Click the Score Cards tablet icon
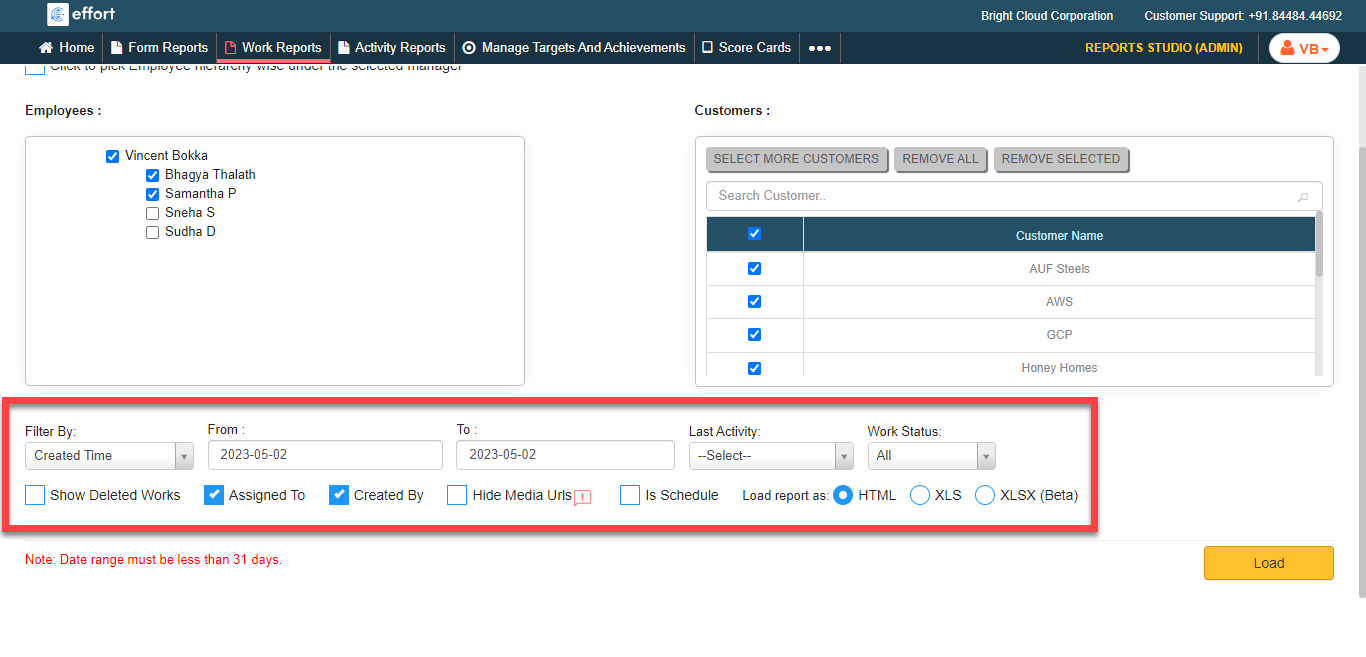1366x657 pixels. (x=707, y=48)
